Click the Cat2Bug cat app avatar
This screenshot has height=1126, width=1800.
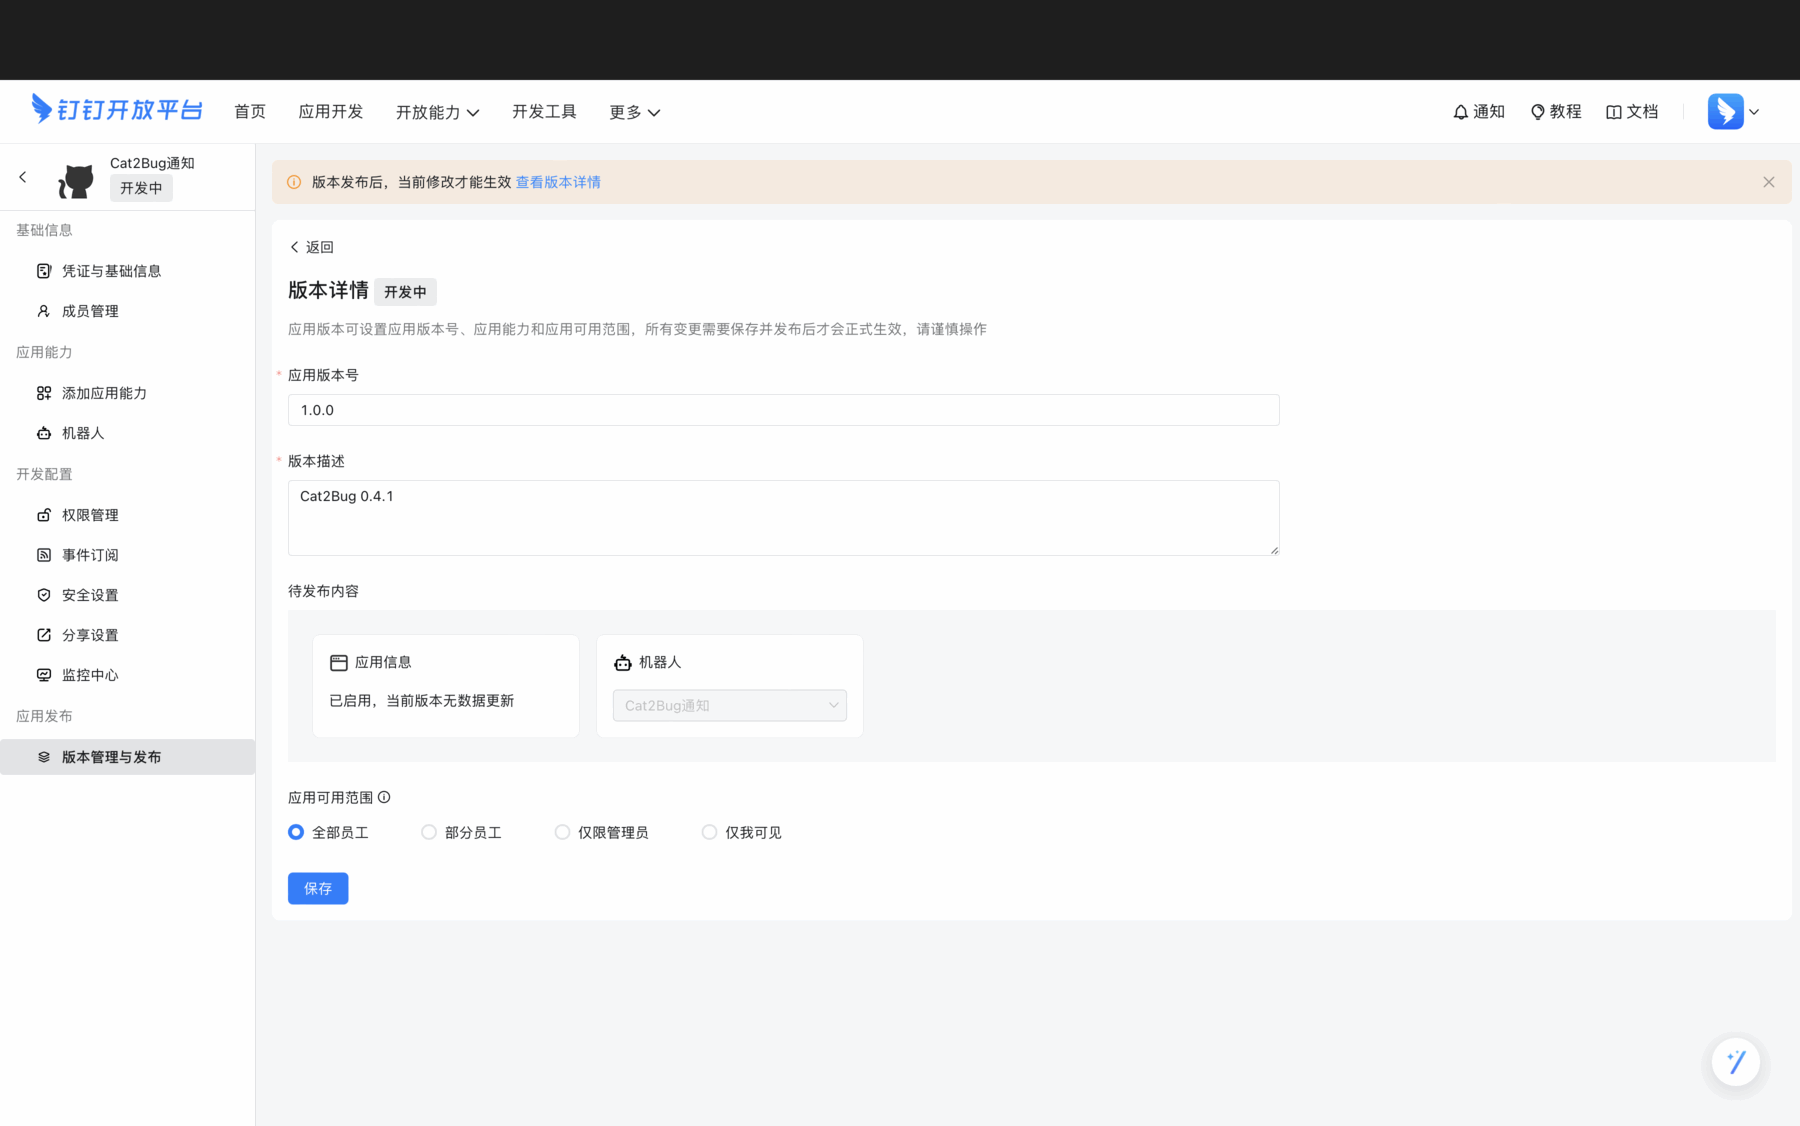coord(75,180)
